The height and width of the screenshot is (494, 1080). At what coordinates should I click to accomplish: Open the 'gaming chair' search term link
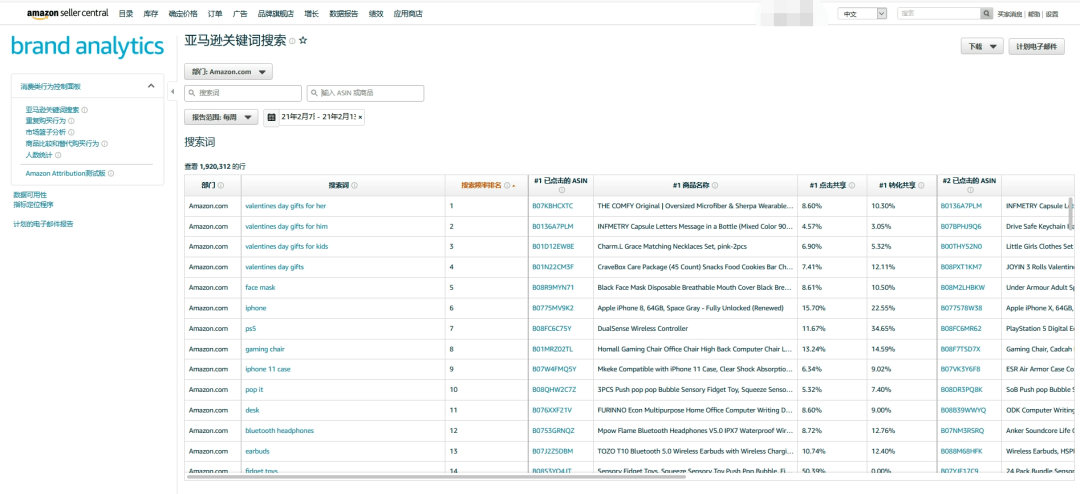click(x=265, y=349)
